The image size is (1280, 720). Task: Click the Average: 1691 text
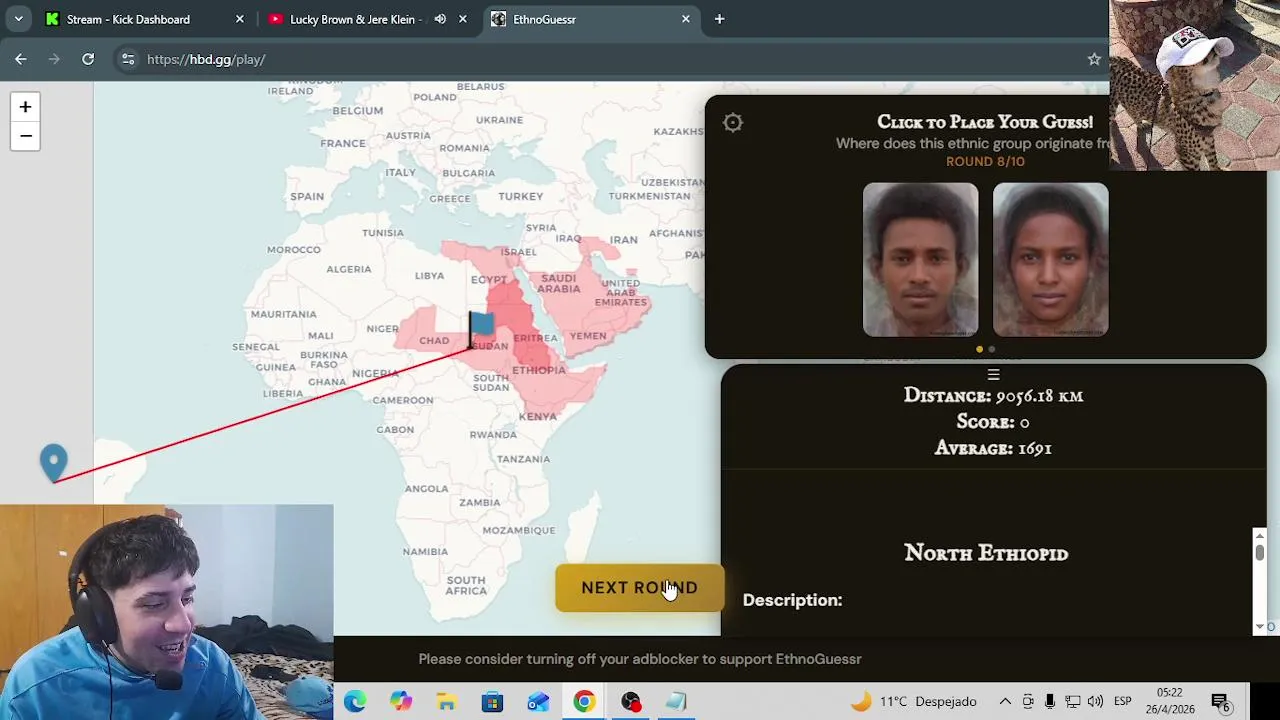[993, 448]
